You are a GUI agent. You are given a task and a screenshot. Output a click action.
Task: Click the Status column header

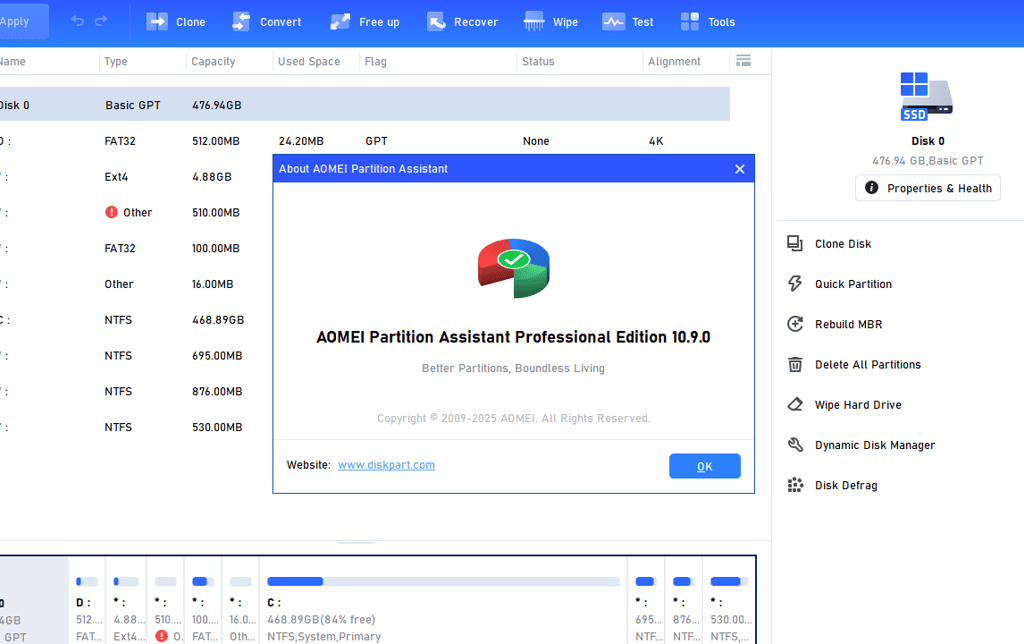[538, 61]
